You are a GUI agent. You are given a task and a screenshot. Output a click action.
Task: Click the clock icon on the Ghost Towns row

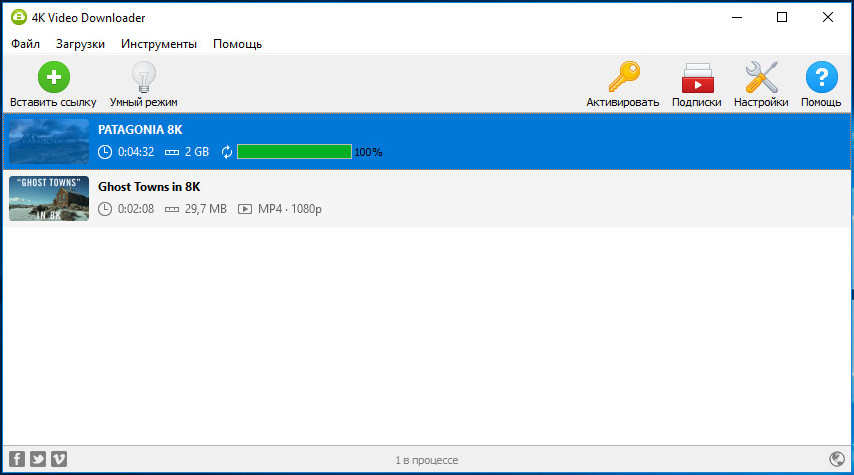[105, 209]
